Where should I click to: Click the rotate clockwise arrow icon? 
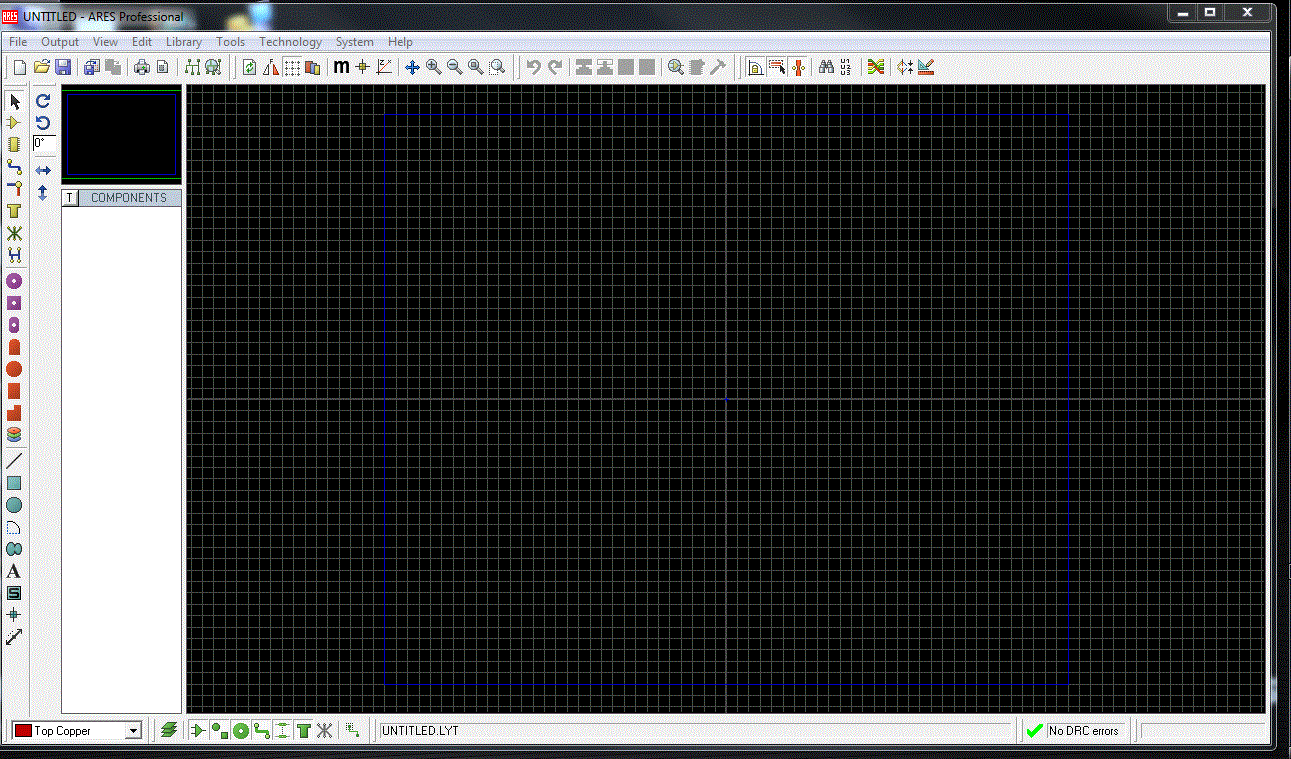point(43,101)
